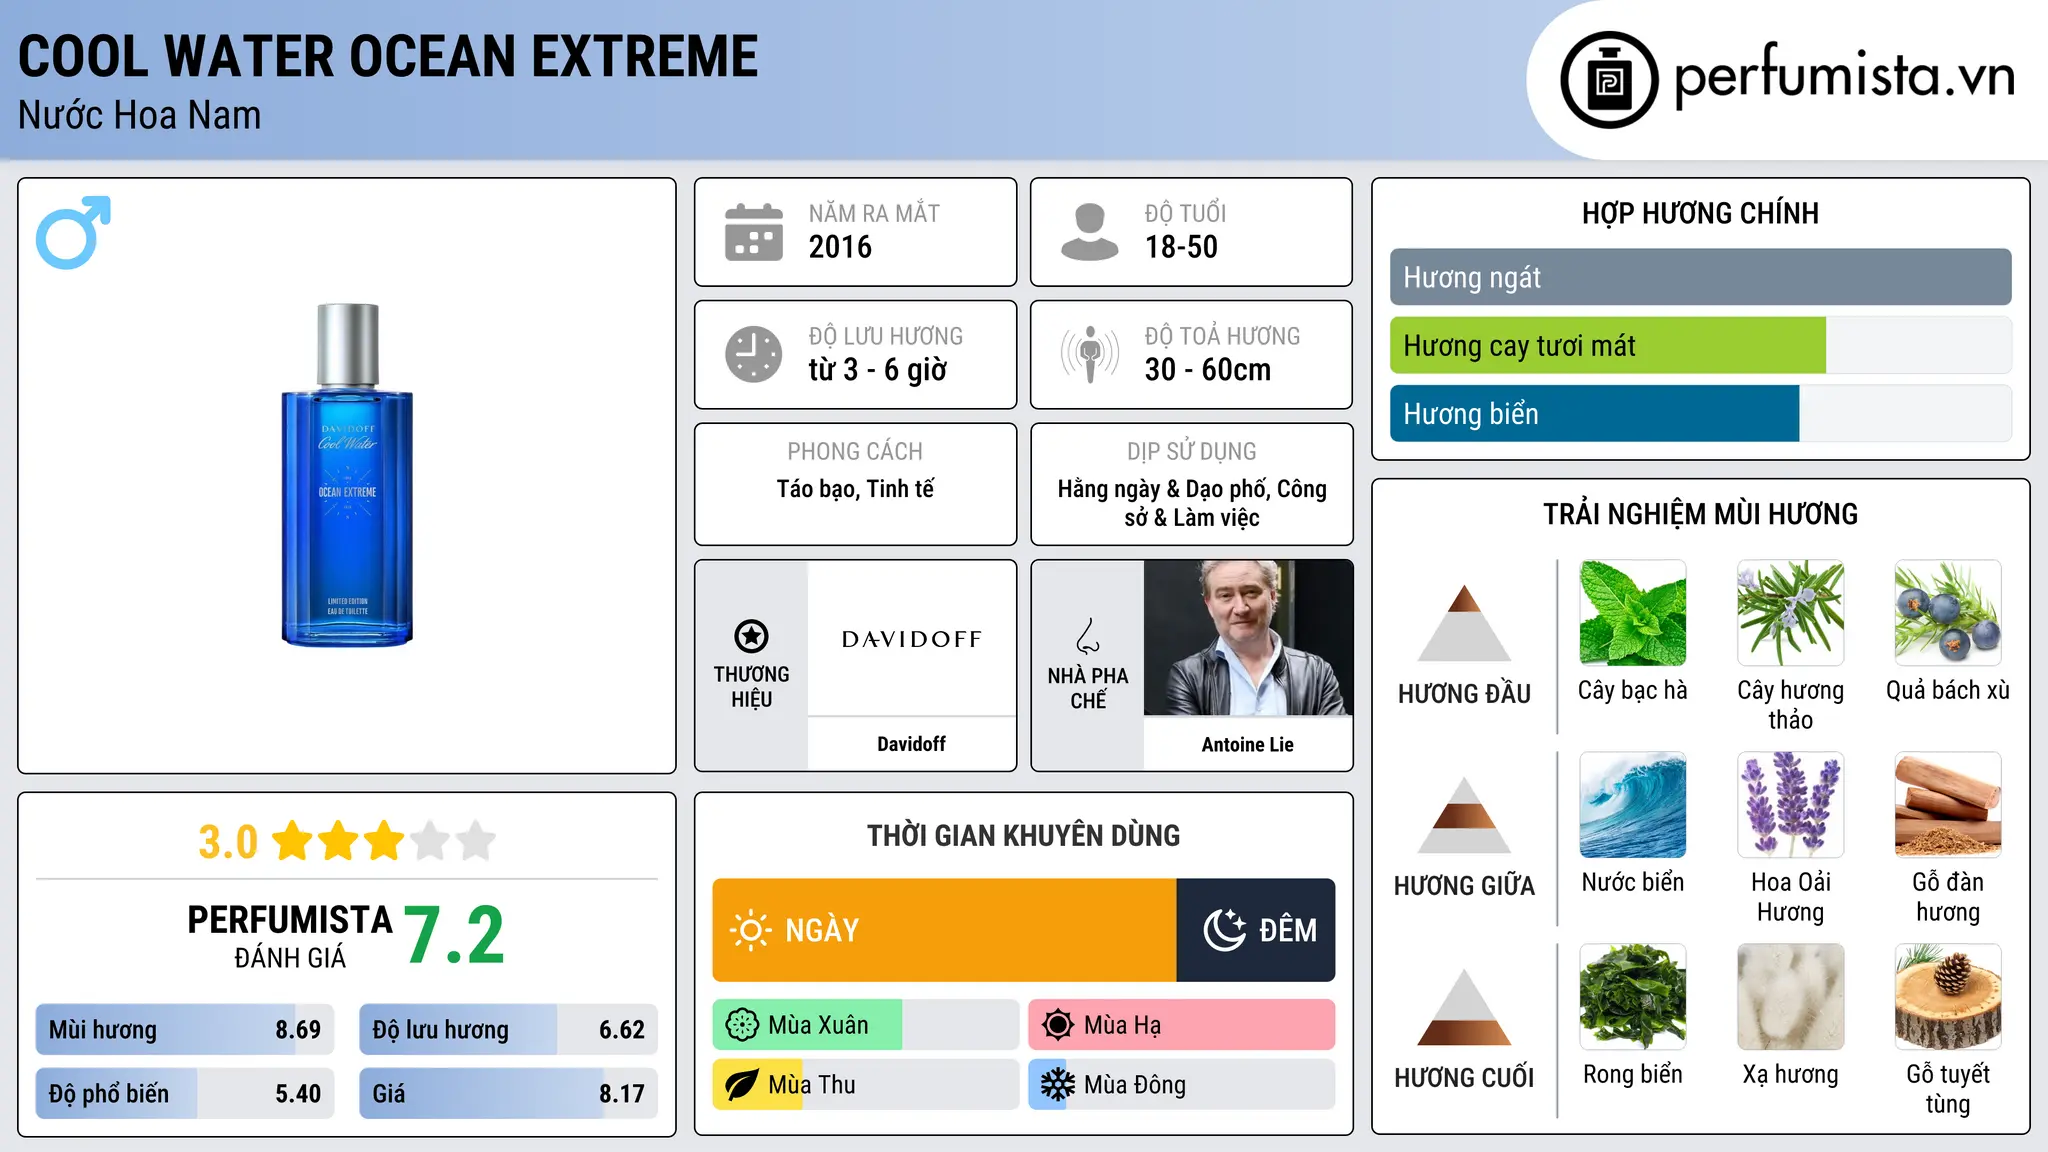Image resolution: width=2048 pixels, height=1152 pixels.
Task: Click the 3.0 star rating number
Action: click(x=228, y=842)
